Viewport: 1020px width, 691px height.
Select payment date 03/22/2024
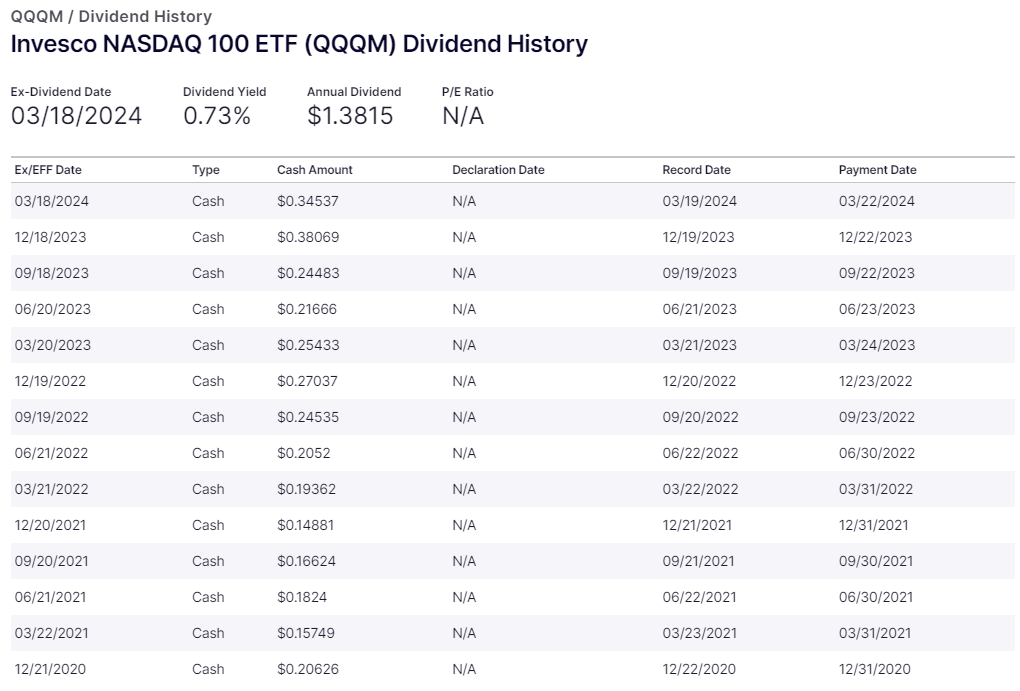[876, 201]
